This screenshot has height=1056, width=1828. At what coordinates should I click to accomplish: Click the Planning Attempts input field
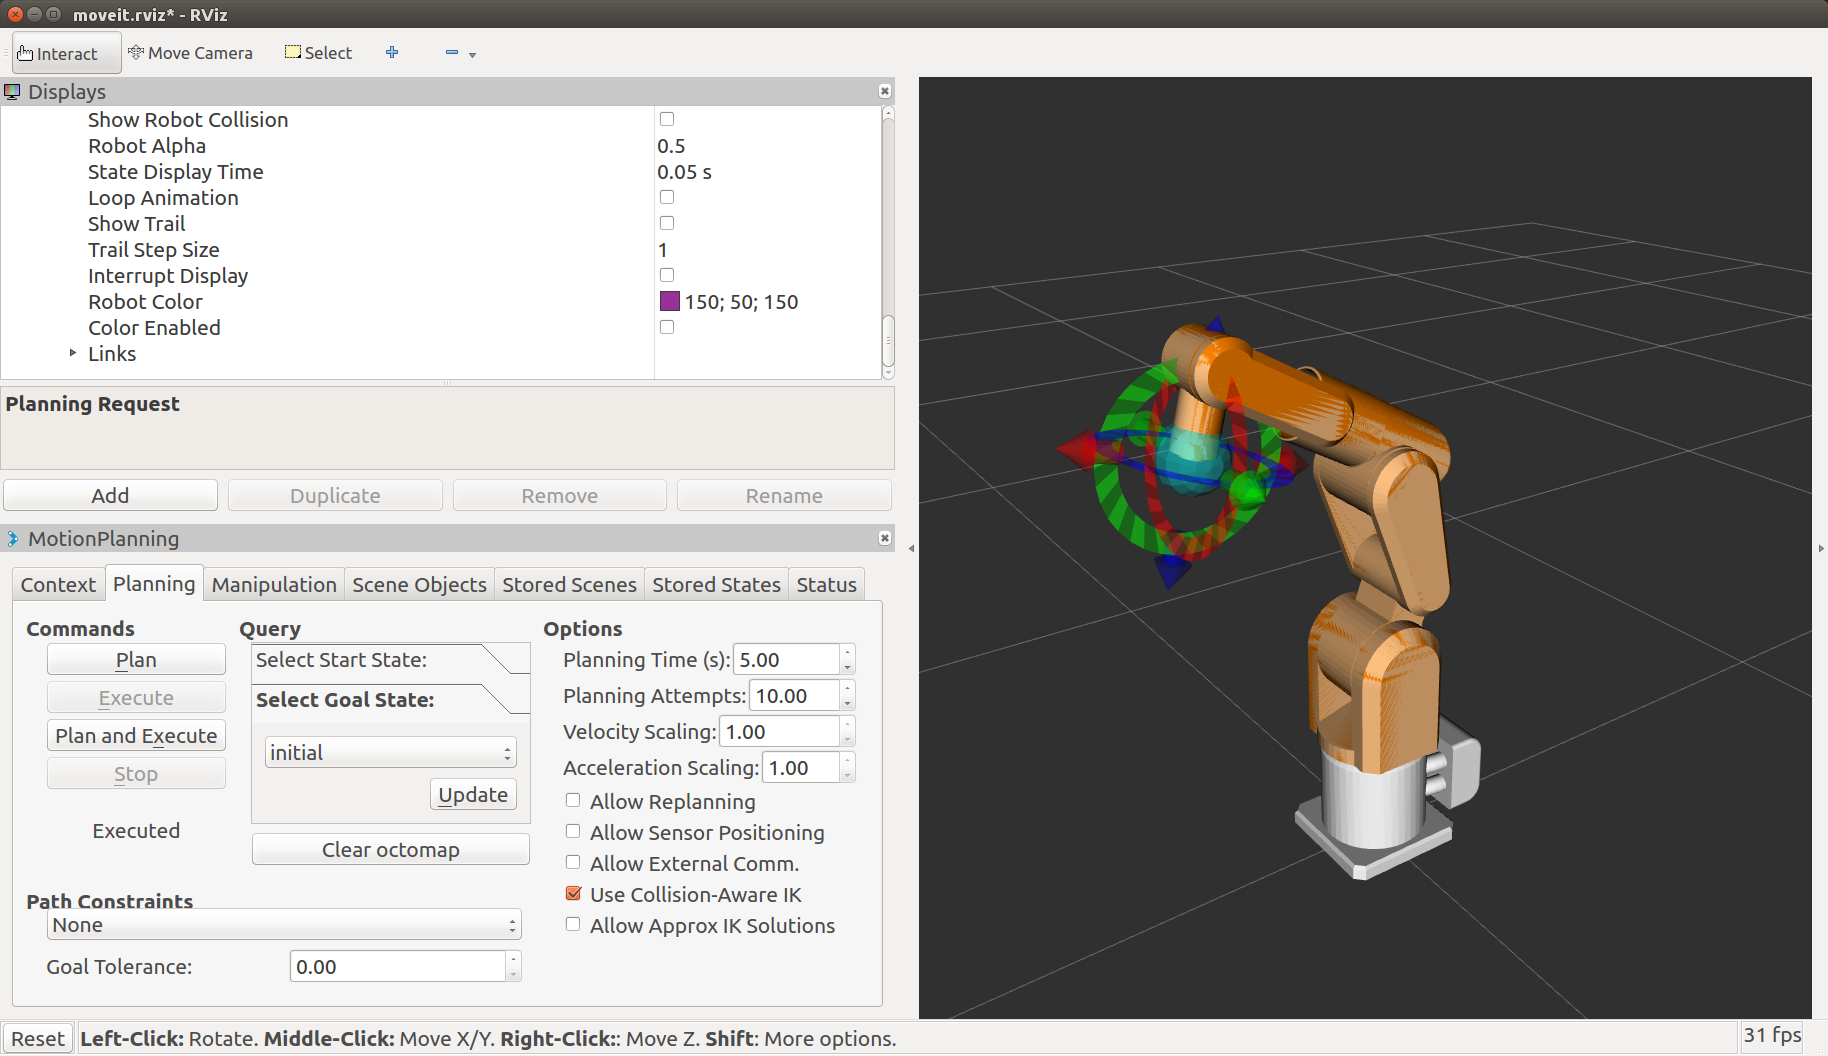[x=794, y=696]
